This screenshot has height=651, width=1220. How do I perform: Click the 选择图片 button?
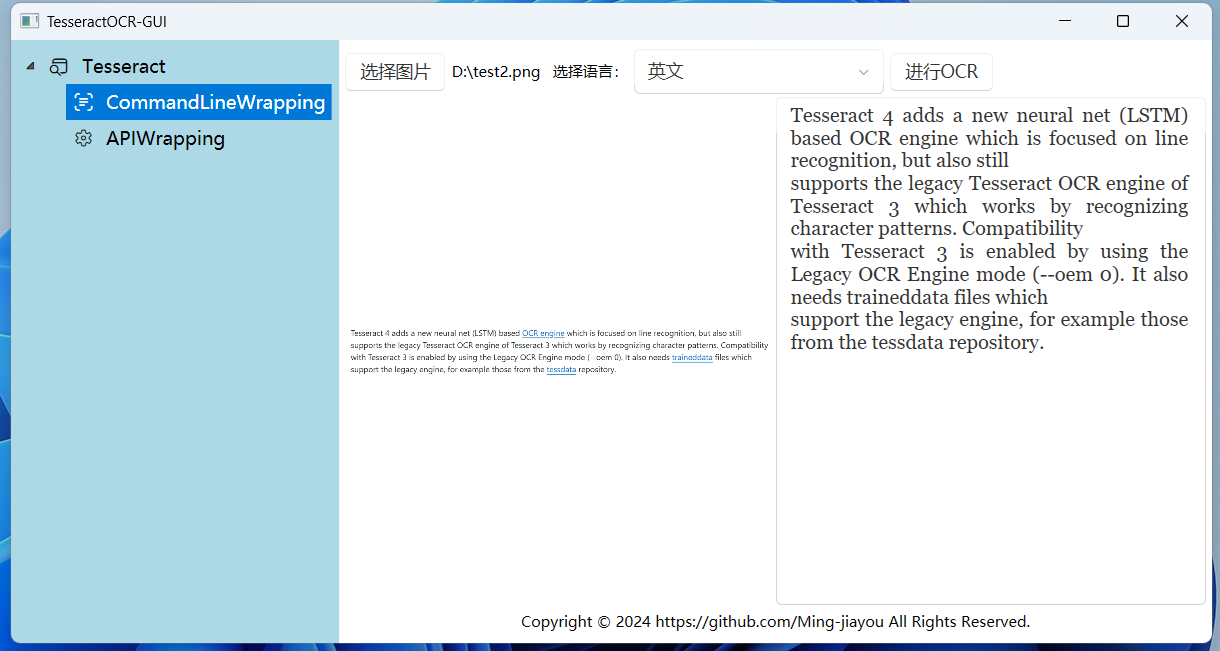(x=395, y=72)
